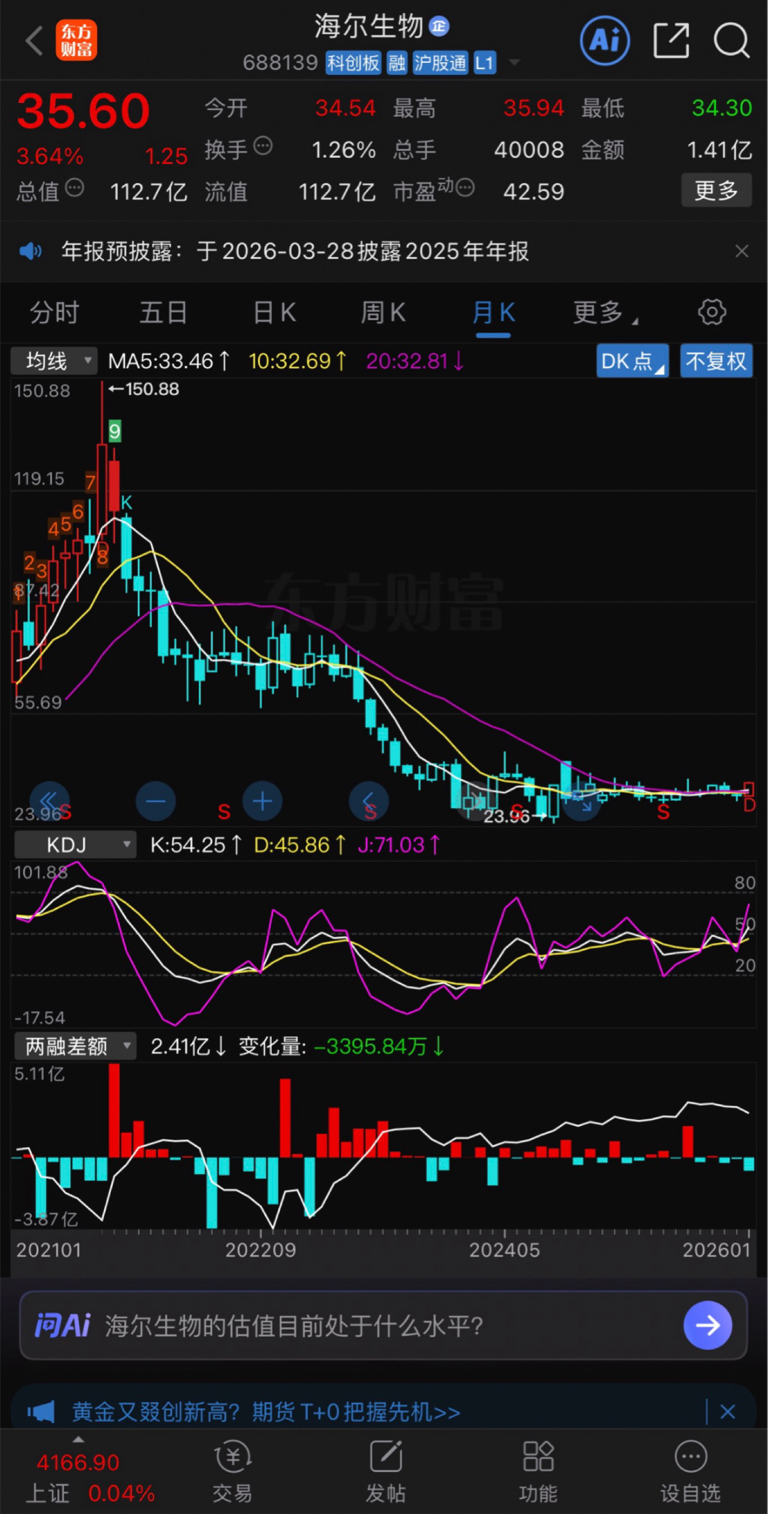Tap the chart zoom-in plus button
The height and width of the screenshot is (1514, 768).
262,801
